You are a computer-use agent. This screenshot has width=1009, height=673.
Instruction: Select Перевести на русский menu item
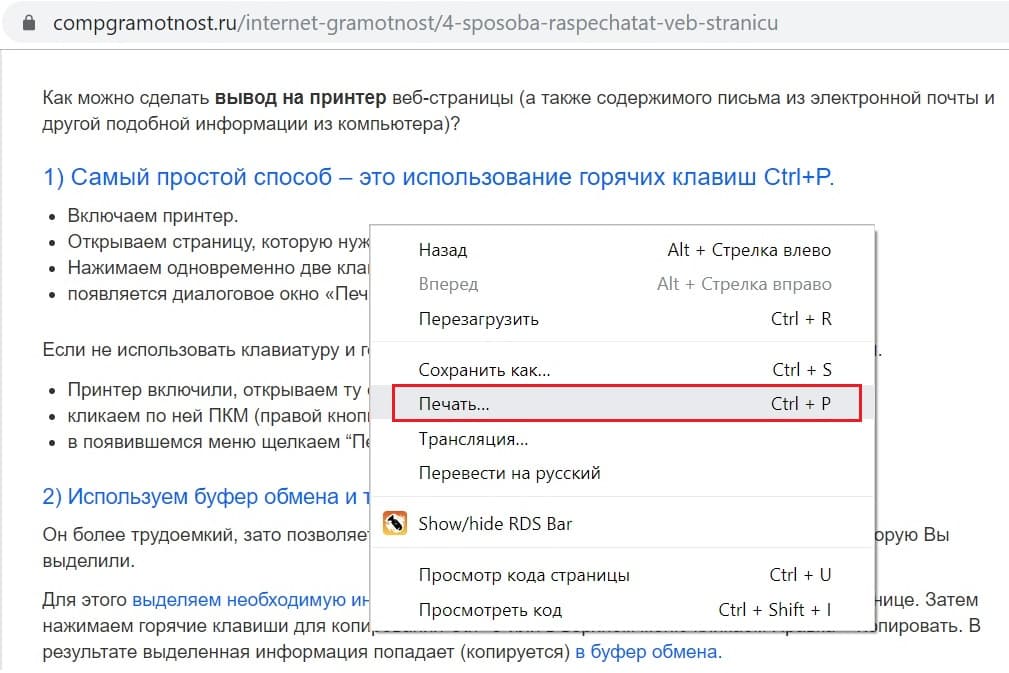[509, 473]
